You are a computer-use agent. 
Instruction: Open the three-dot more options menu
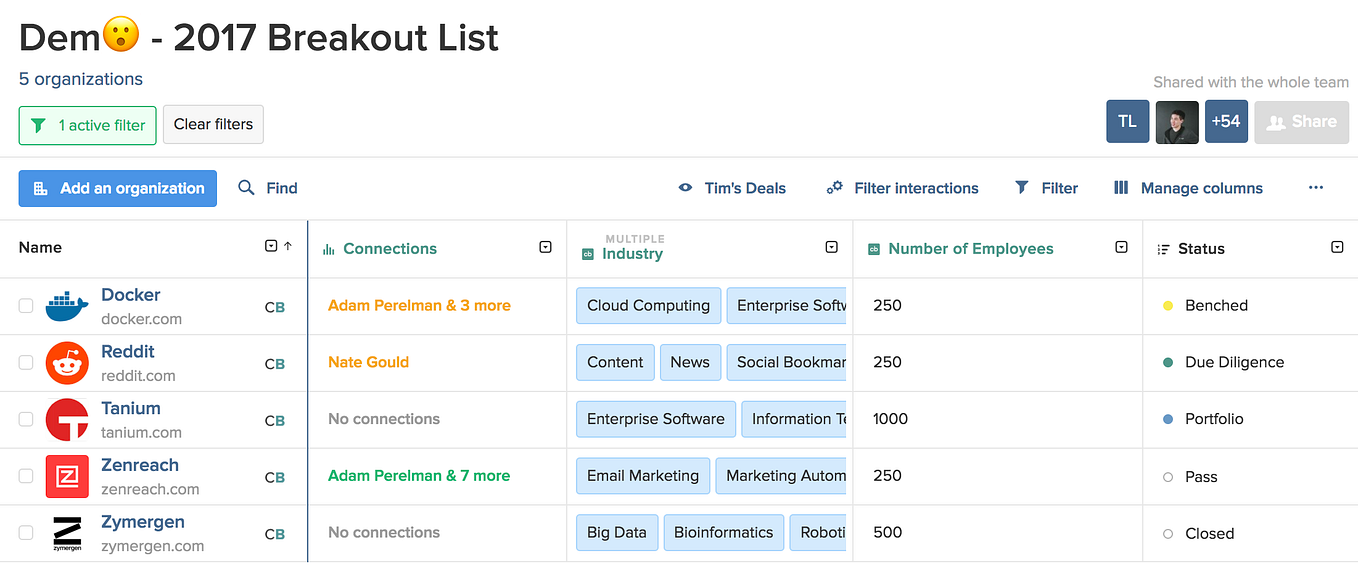(x=1316, y=188)
